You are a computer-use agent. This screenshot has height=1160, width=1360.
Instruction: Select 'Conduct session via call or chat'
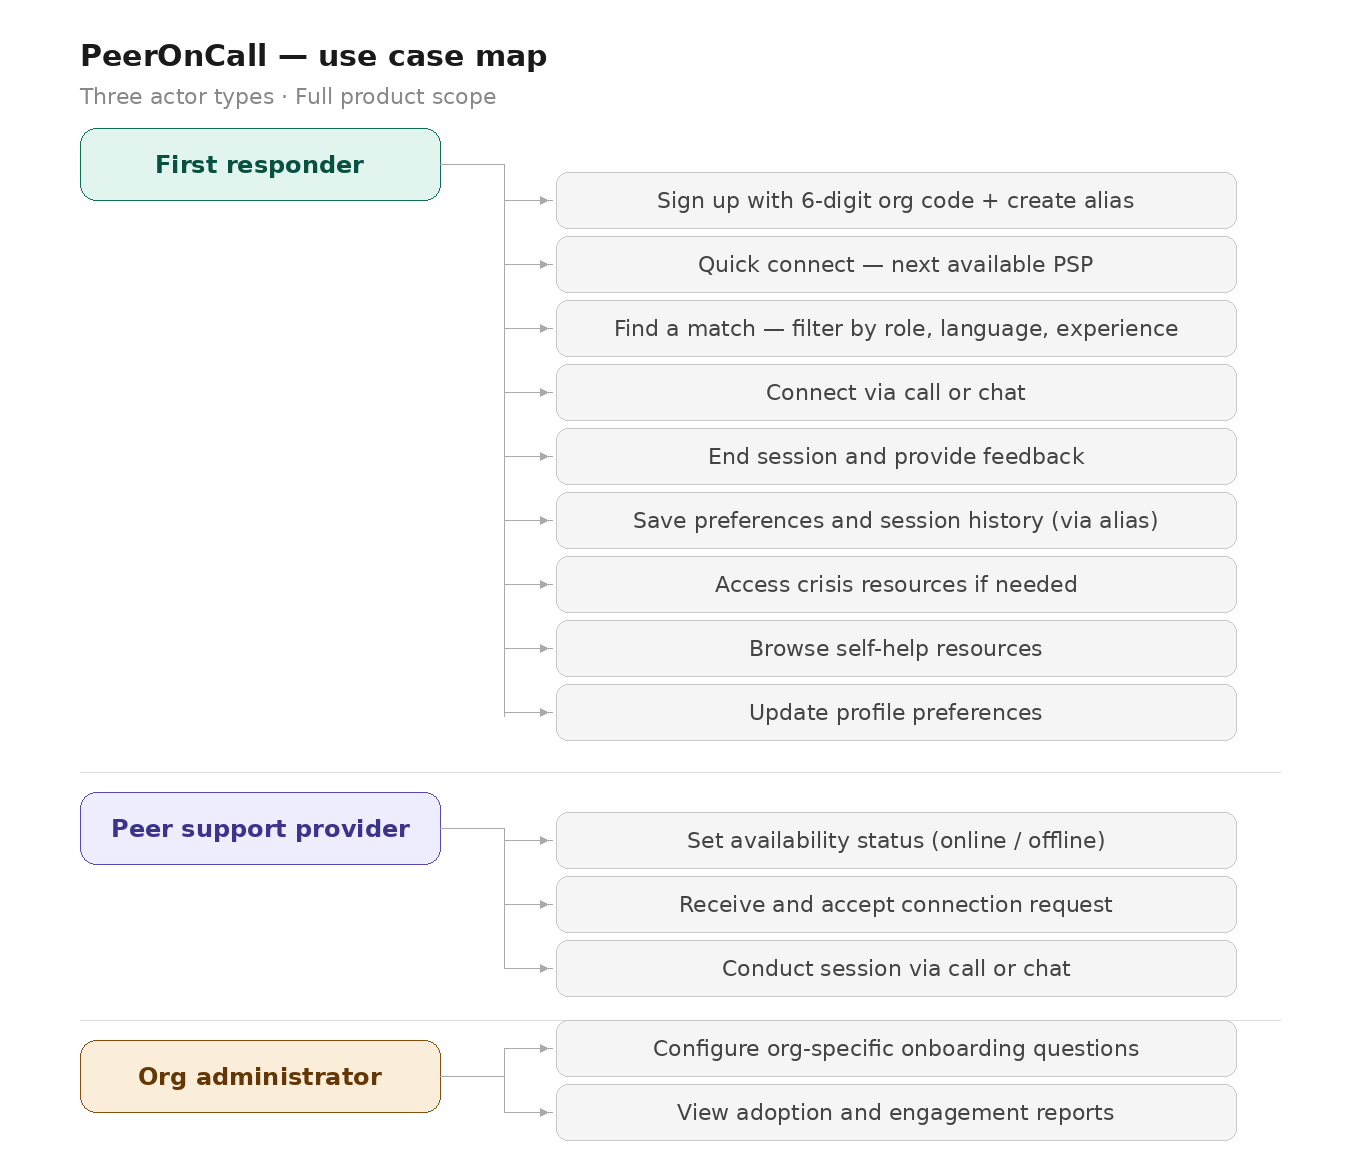[896, 969]
